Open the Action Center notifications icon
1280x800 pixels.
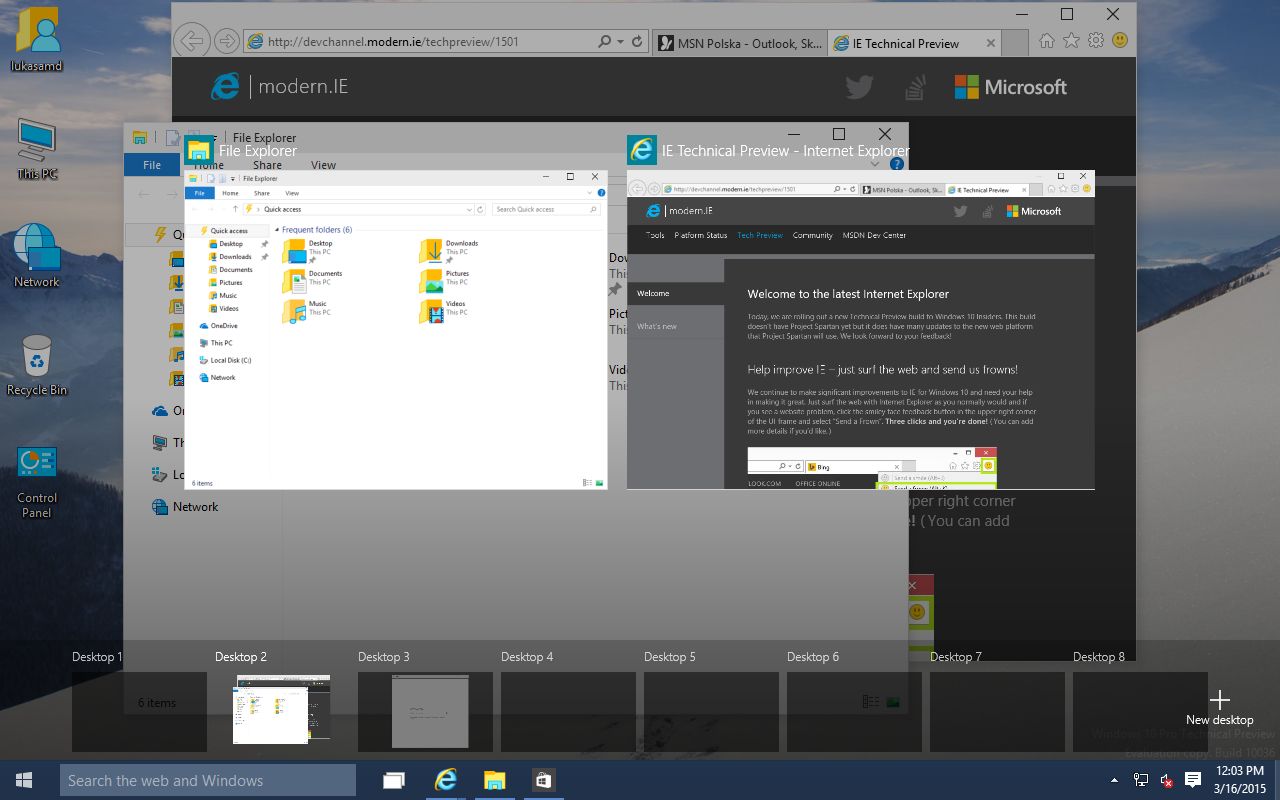1192,780
